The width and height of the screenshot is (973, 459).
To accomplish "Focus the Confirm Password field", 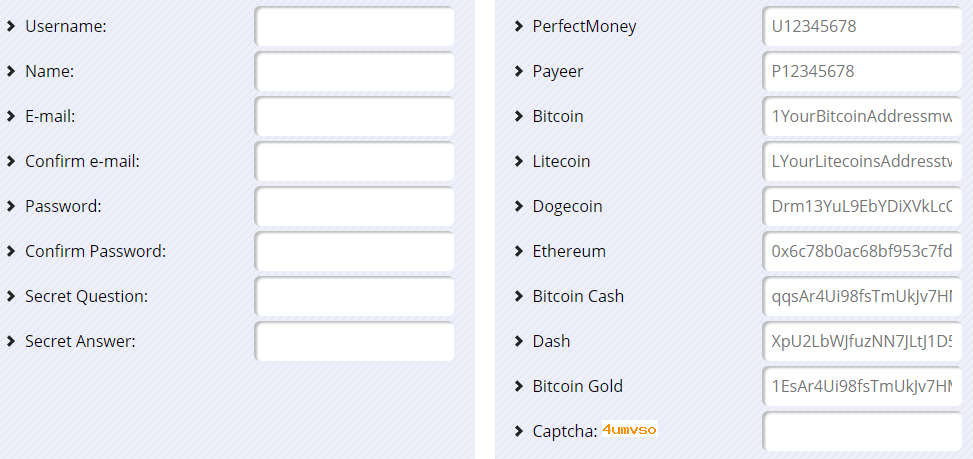I will coord(354,251).
